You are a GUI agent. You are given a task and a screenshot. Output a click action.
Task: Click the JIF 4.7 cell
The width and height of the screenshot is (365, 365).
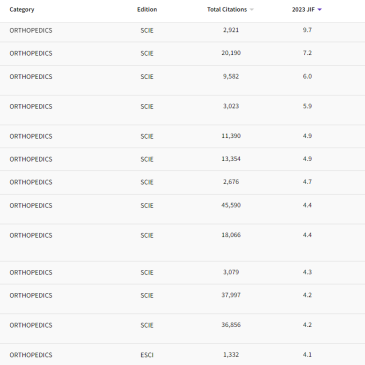(x=307, y=182)
